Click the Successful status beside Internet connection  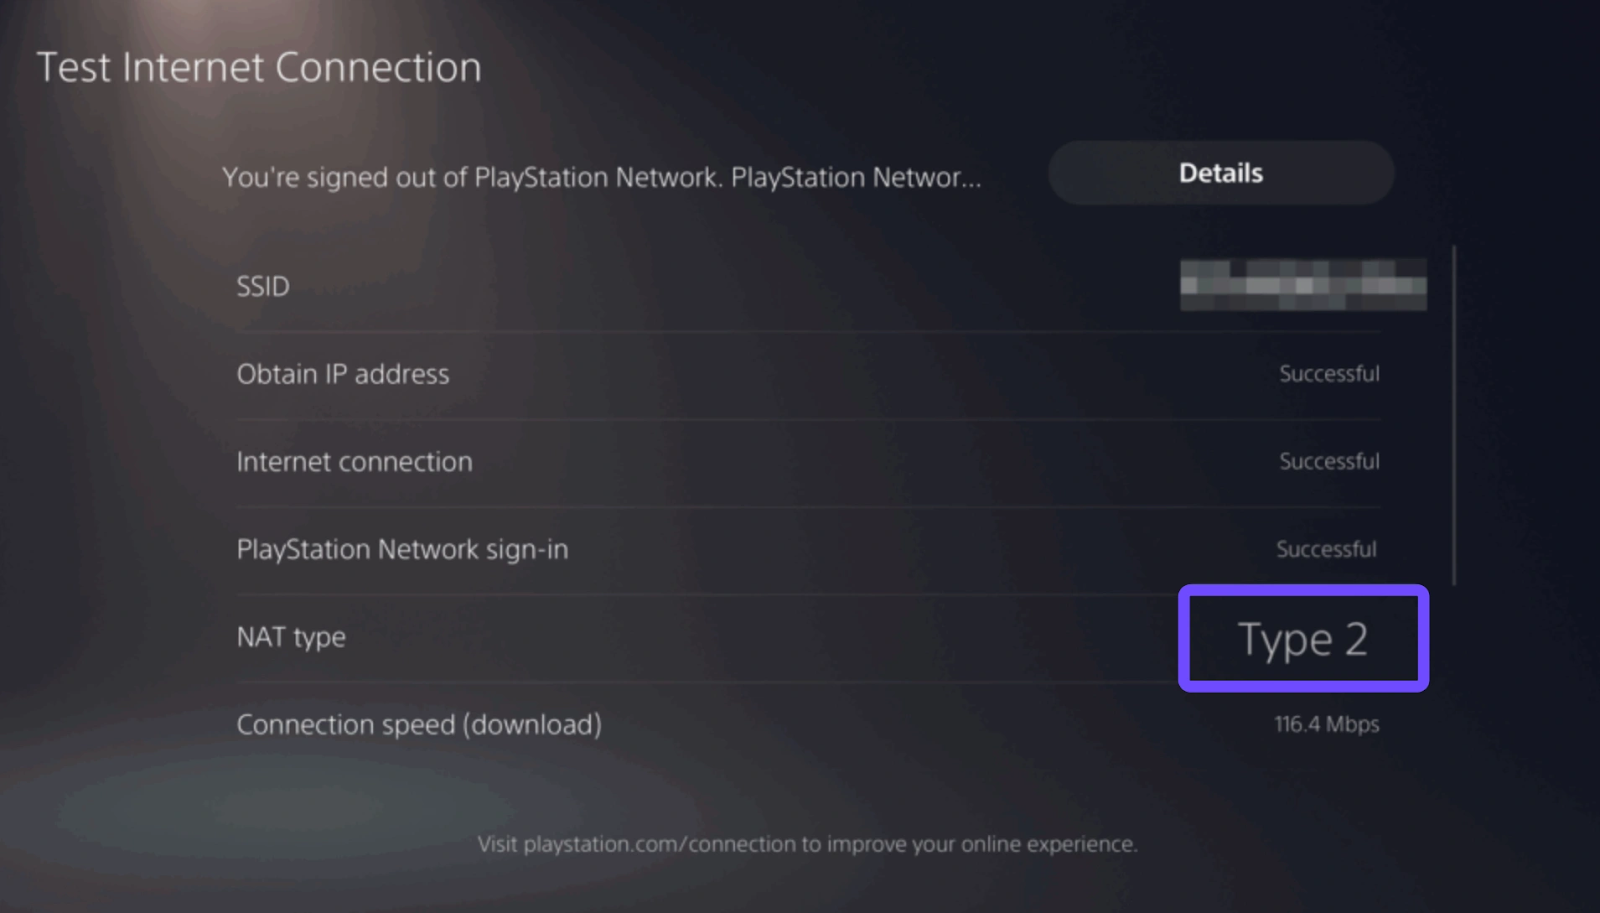pos(1329,462)
